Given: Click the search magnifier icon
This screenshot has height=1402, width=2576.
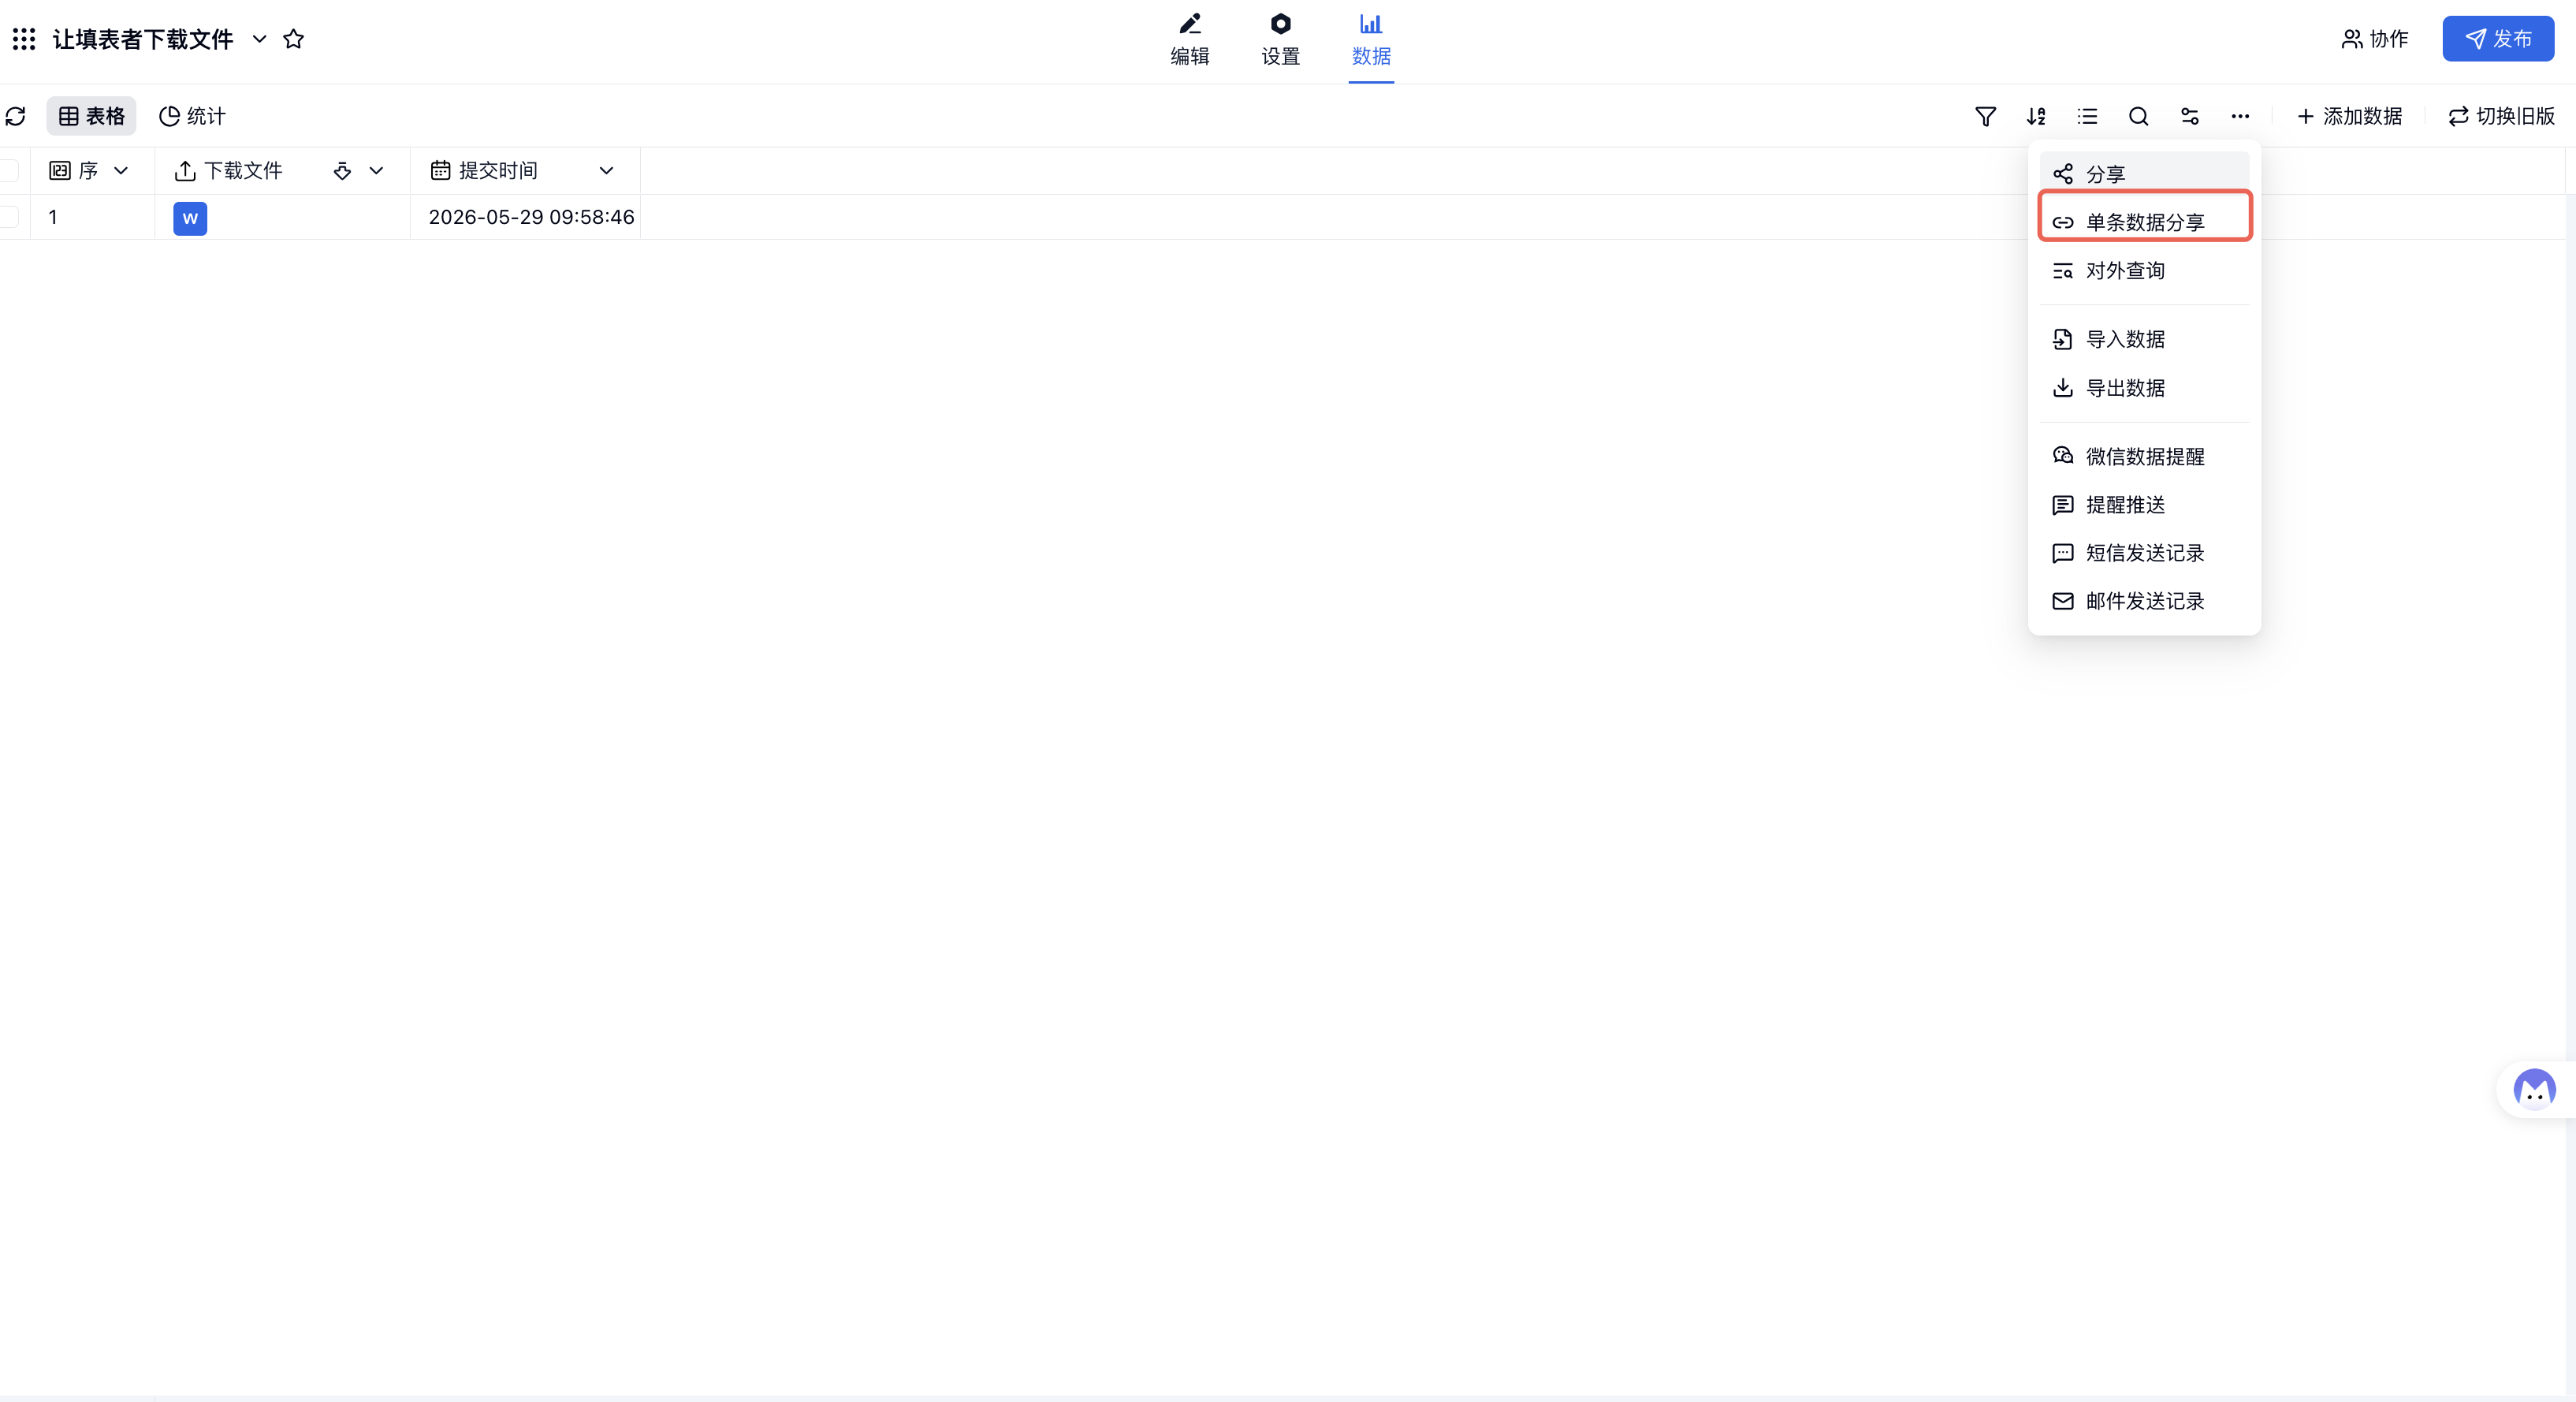Looking at the screenshot, I should [2138, 116].
